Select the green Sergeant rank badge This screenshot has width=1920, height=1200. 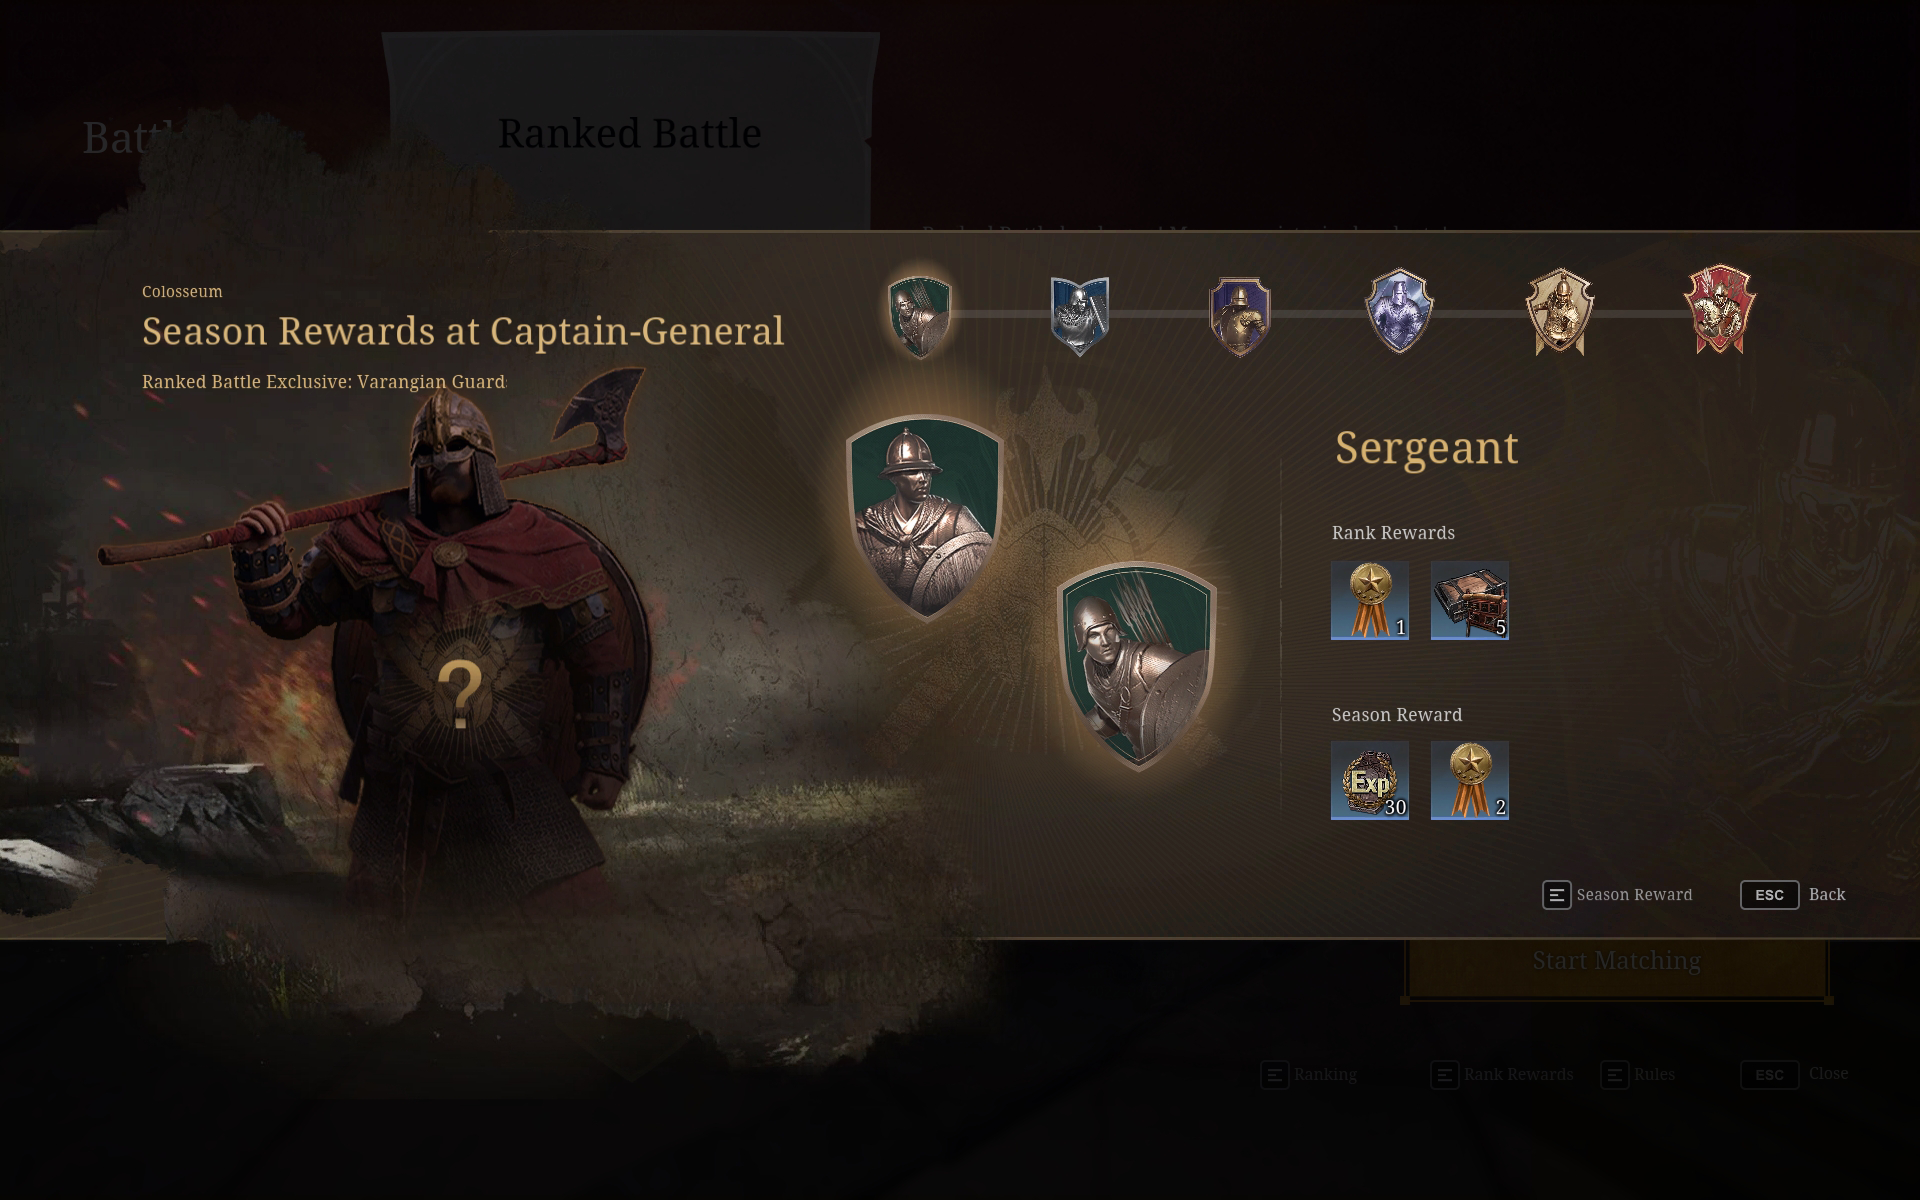coord(919,316)
